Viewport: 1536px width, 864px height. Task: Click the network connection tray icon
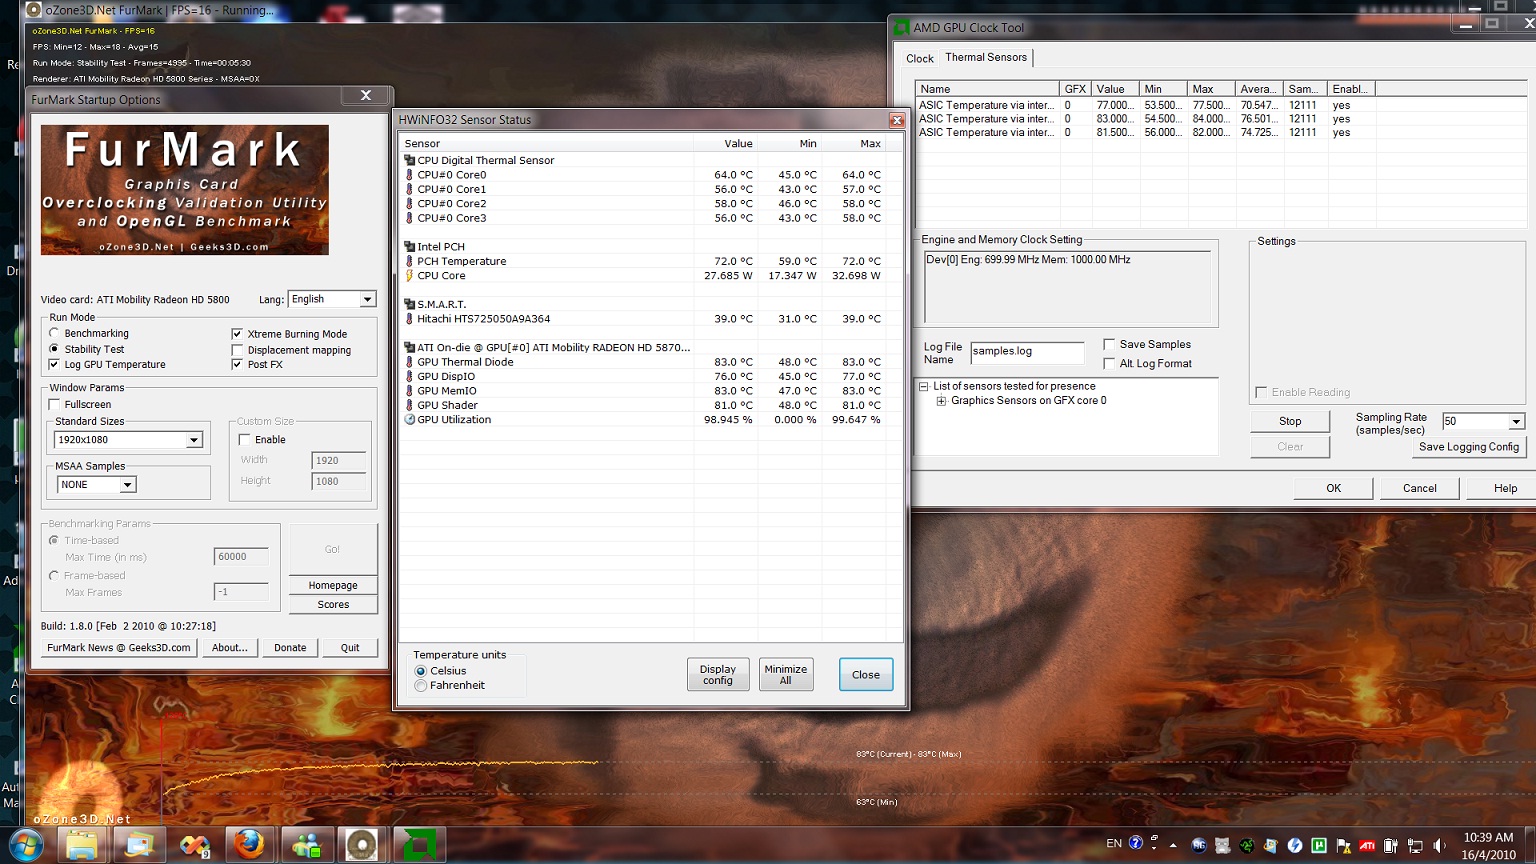(x=1415, y=846)
